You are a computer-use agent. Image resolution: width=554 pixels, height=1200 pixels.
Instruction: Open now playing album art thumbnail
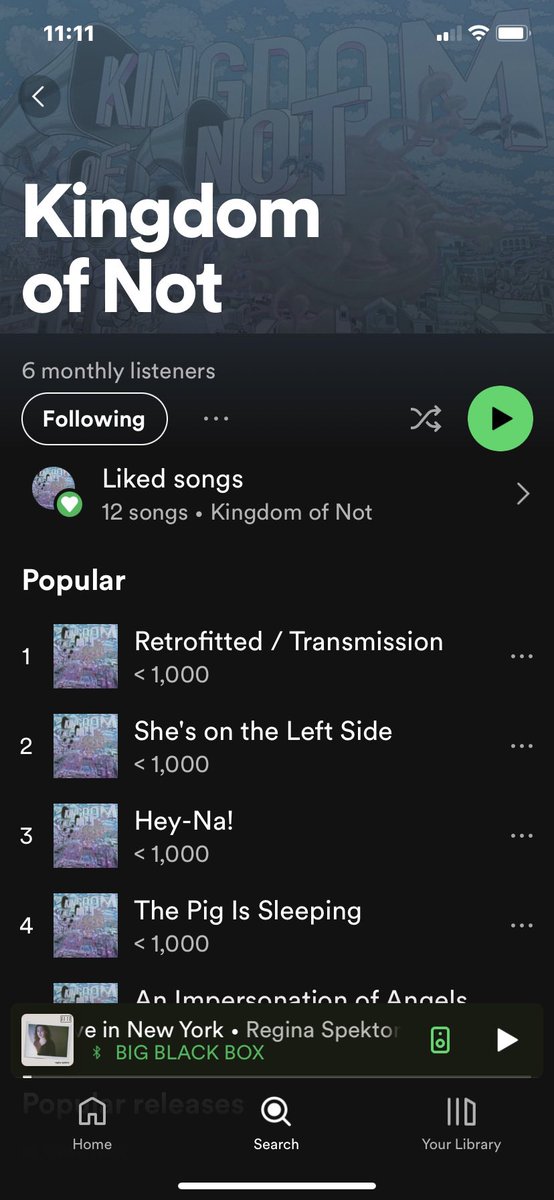point(47,1040)
